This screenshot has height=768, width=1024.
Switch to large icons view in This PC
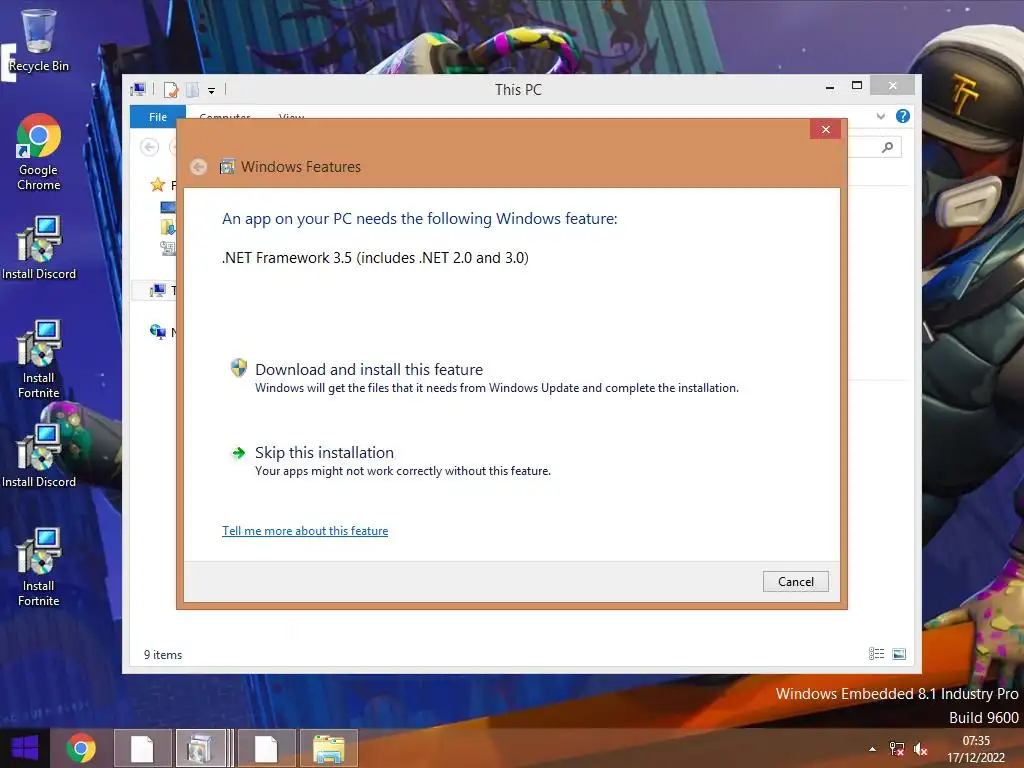[x=899, y=654]
